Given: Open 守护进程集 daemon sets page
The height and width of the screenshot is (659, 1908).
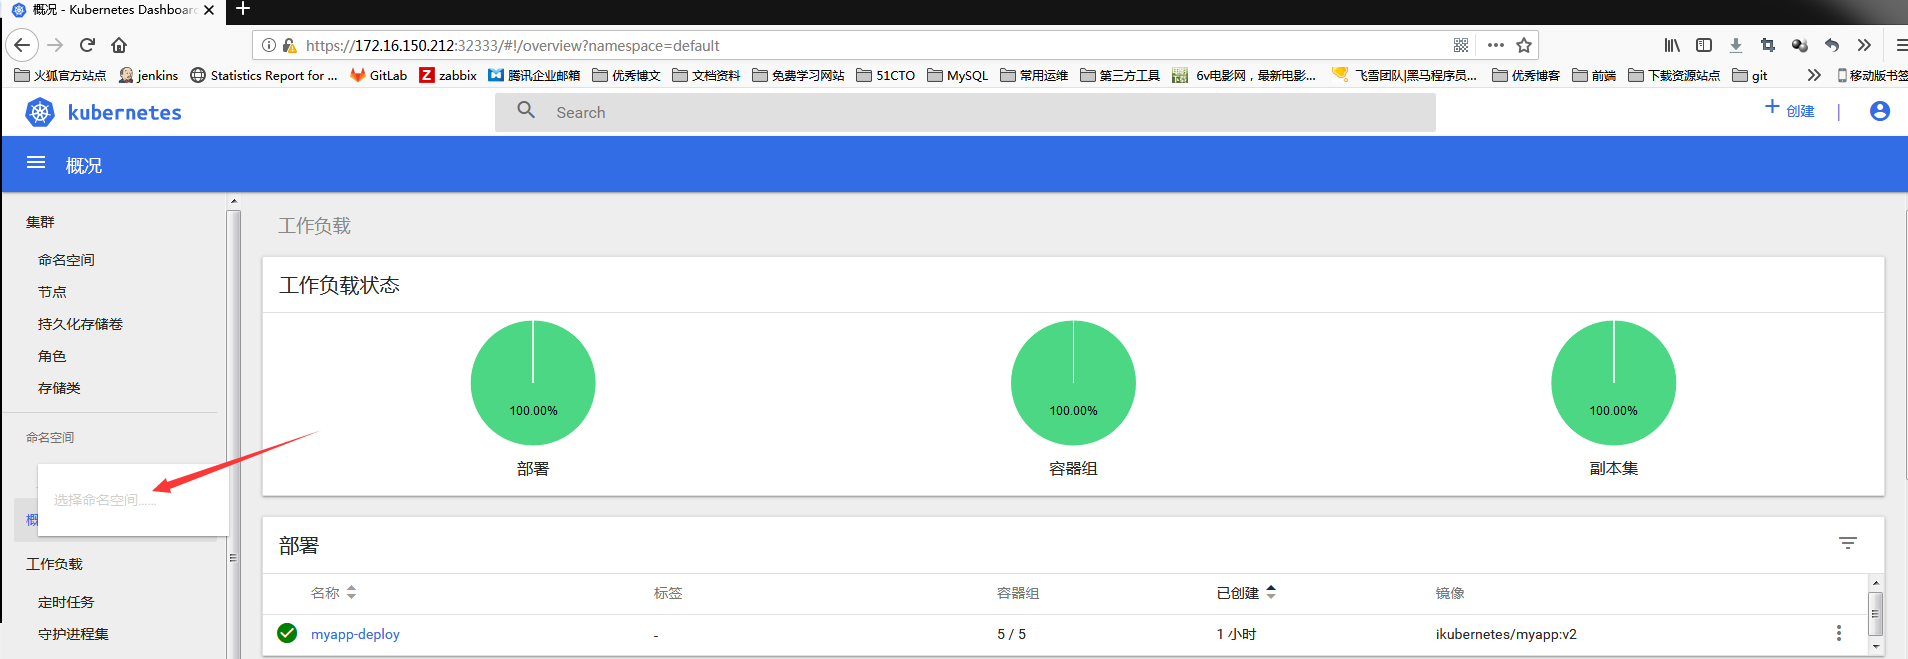Looking at the screenshot, I should click(73, 634).
